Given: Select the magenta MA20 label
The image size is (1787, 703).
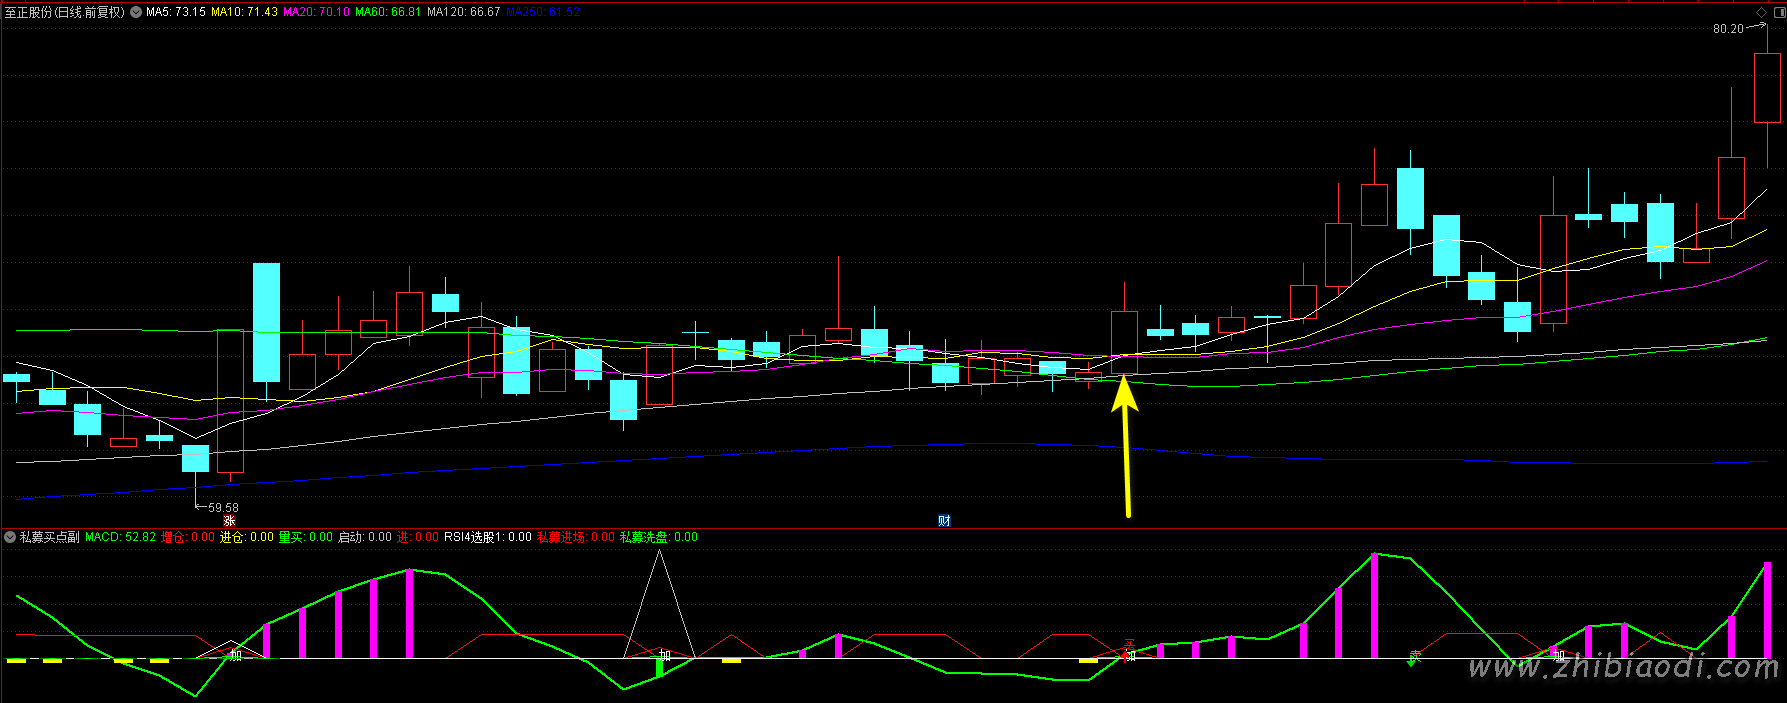Looking at the screenshot, I should point(316,12).
